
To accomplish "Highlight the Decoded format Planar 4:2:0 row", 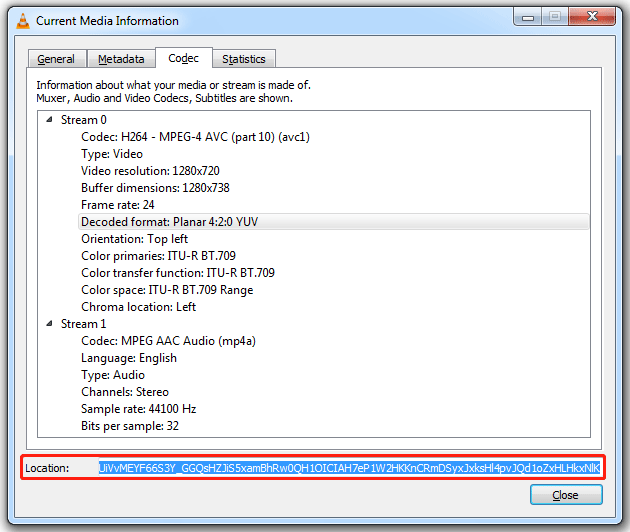I will (x=169, y=222).
